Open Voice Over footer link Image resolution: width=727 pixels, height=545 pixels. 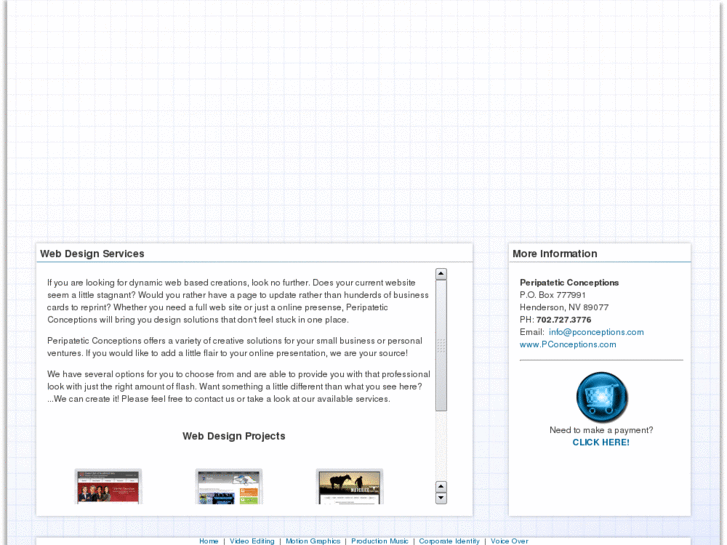(509, 541)
